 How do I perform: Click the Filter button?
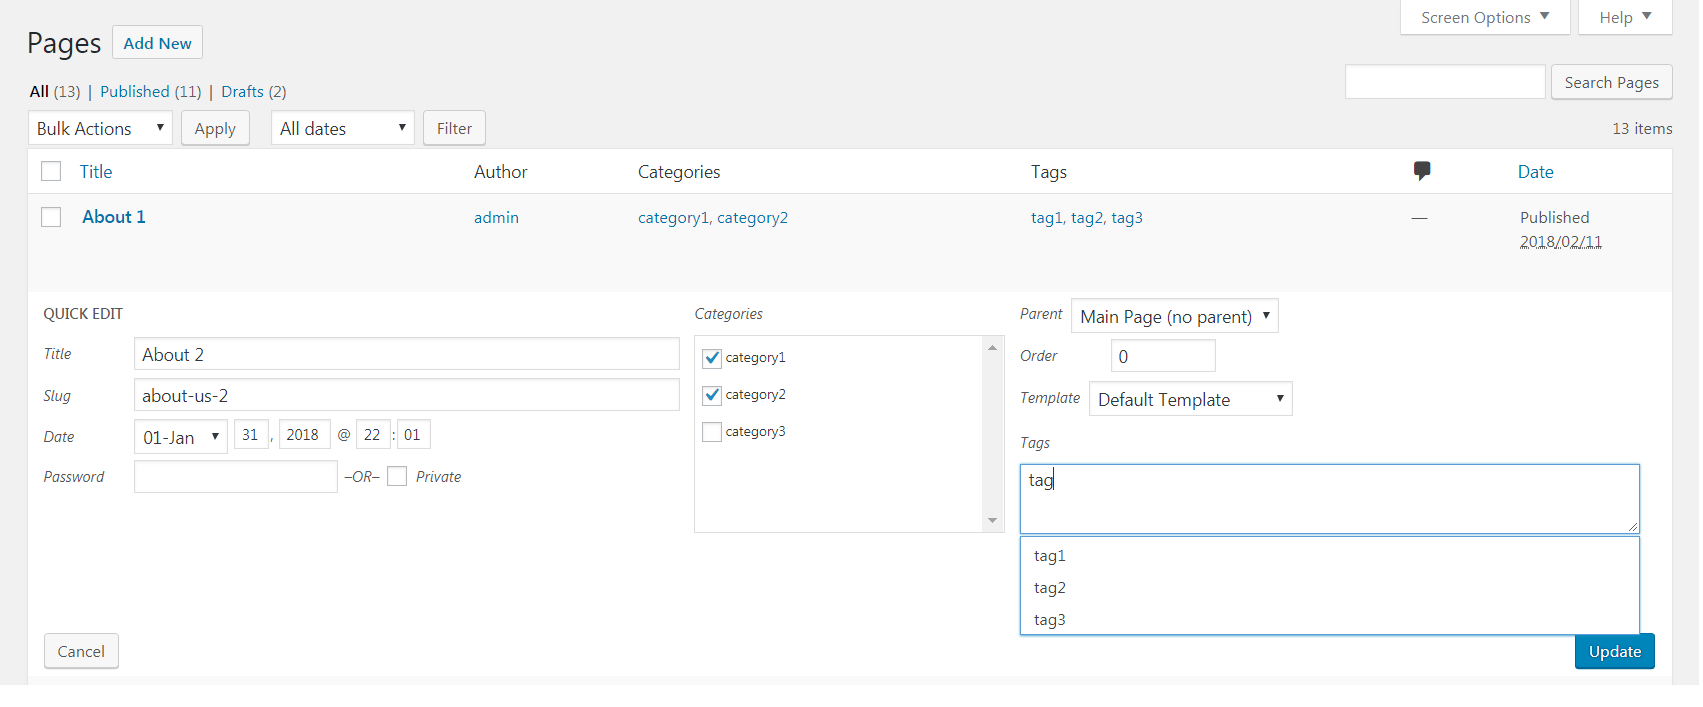tap(454, 128)
